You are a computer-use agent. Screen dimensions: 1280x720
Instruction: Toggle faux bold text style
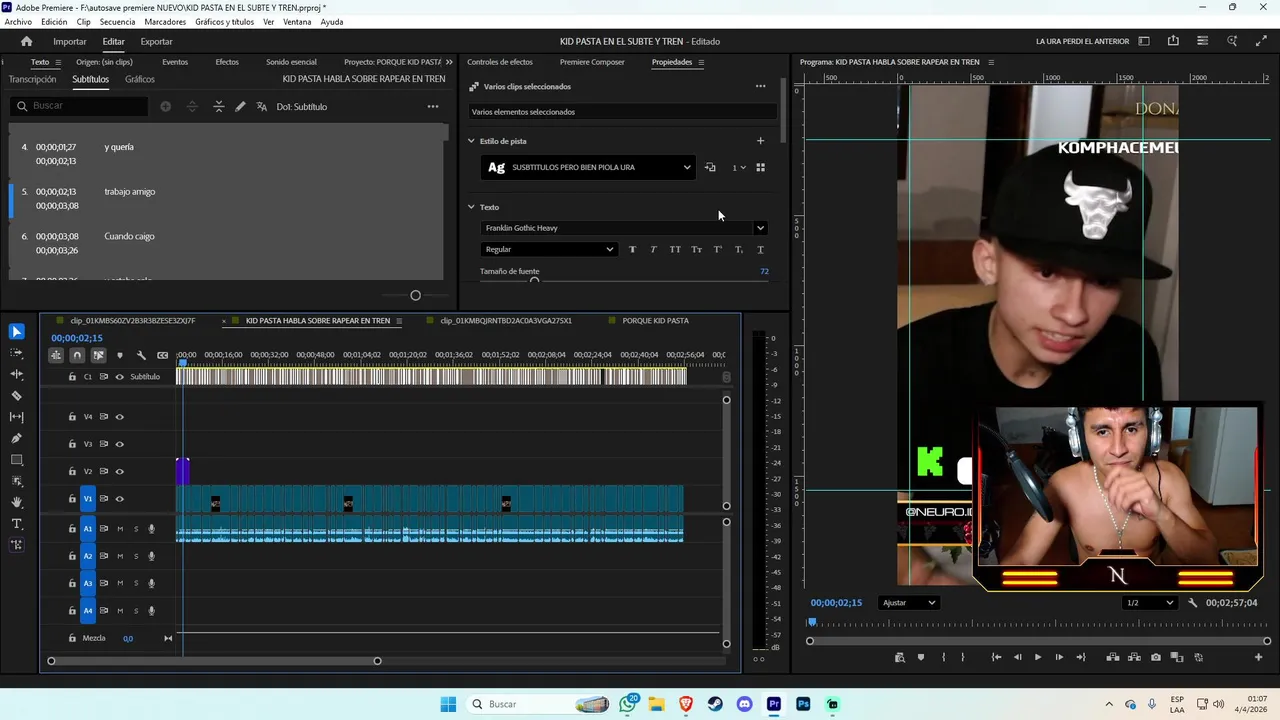632,249
